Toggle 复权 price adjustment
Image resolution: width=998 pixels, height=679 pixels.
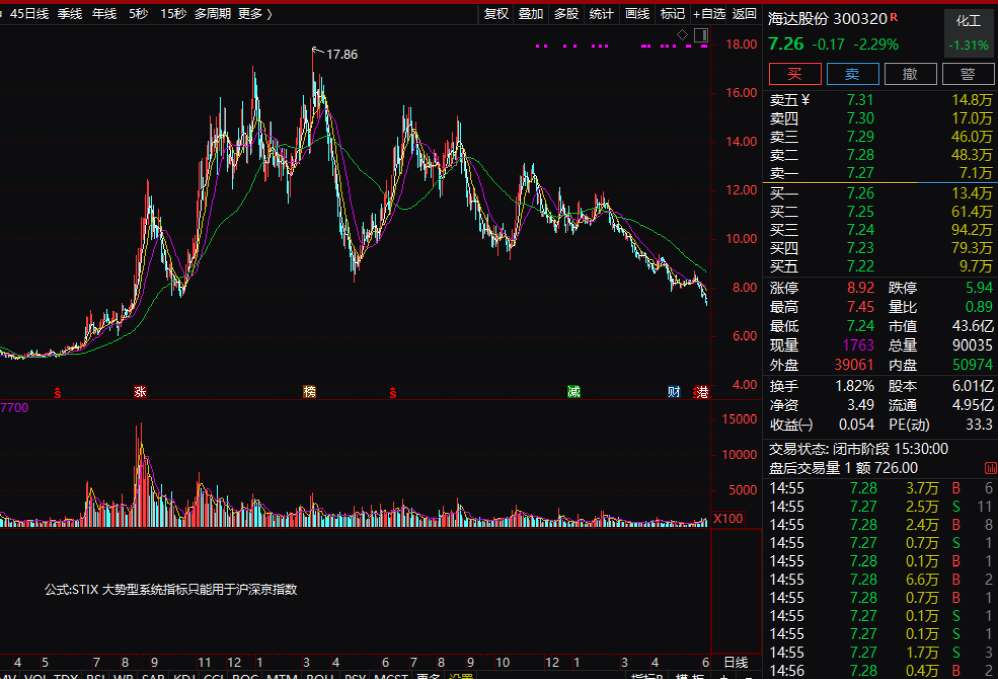click(496, 13)
